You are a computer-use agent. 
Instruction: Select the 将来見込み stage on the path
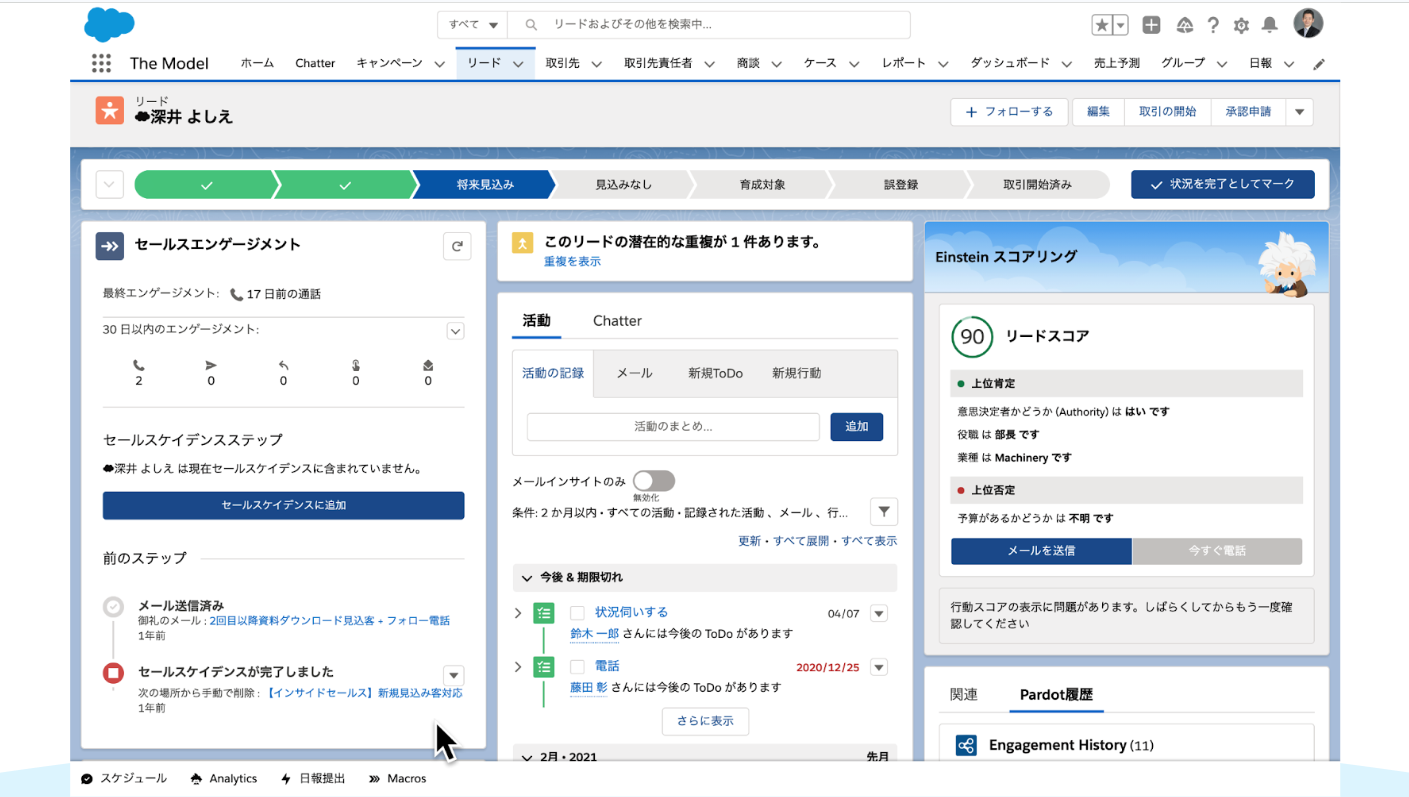[x=486, y=184]
